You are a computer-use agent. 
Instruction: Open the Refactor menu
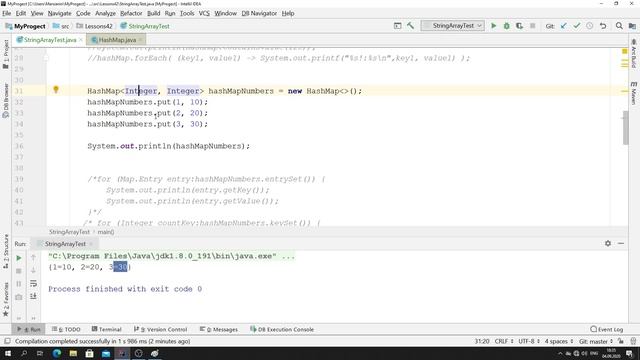(131, 13)
